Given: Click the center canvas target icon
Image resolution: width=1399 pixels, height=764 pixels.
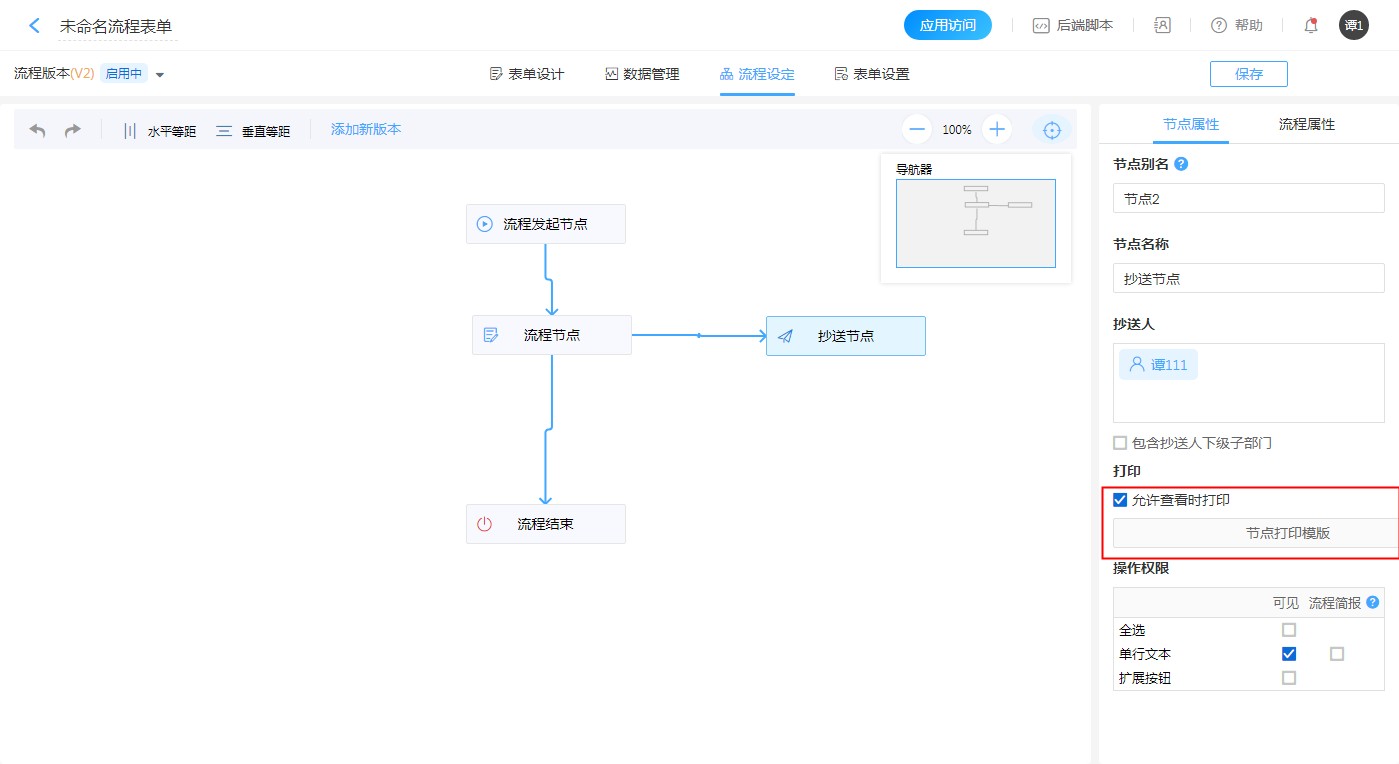Looking at the screenshot, I should pyautogui.click(x=1052, y=130).
